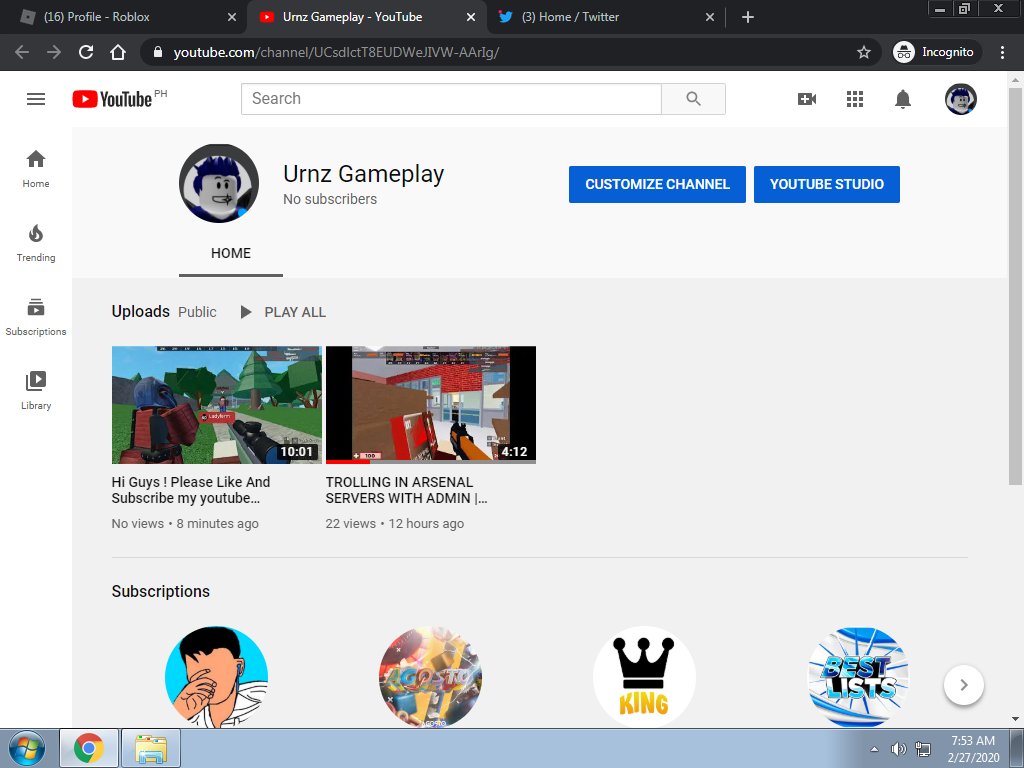Open Library in the sidebar

pyautogui.click(x=36, y=391)
